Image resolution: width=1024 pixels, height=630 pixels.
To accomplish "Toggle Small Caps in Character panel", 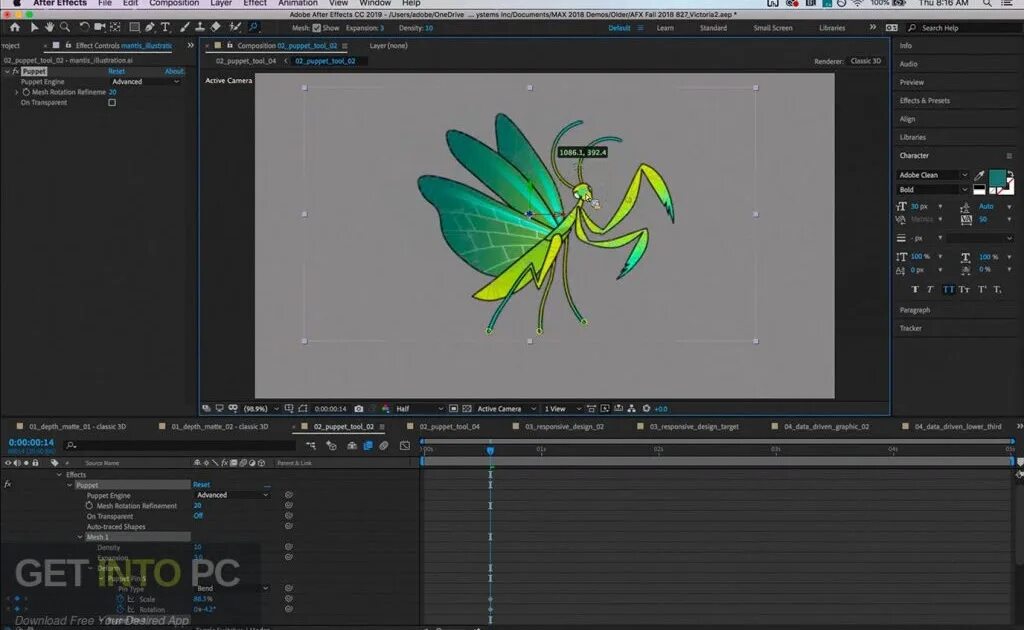I will [x=965, y=289].
